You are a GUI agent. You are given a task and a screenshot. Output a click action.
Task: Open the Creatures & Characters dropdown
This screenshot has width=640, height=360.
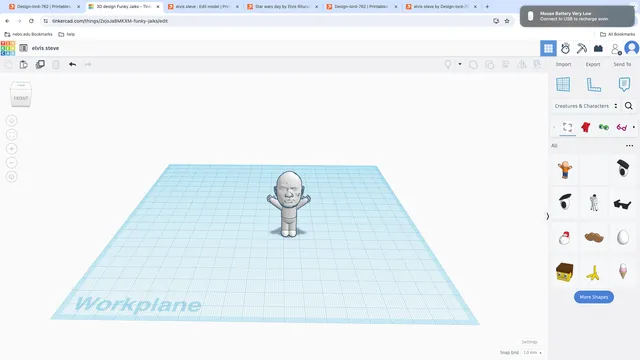(x=586, y=106)
